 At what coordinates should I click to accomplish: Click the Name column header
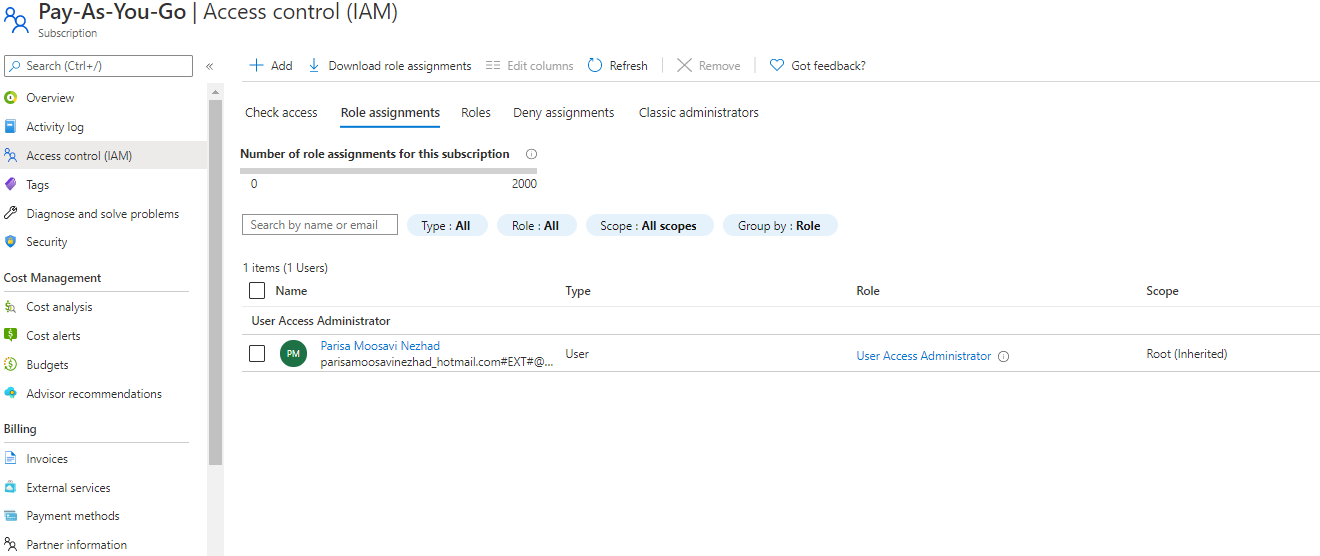[291, 291]
